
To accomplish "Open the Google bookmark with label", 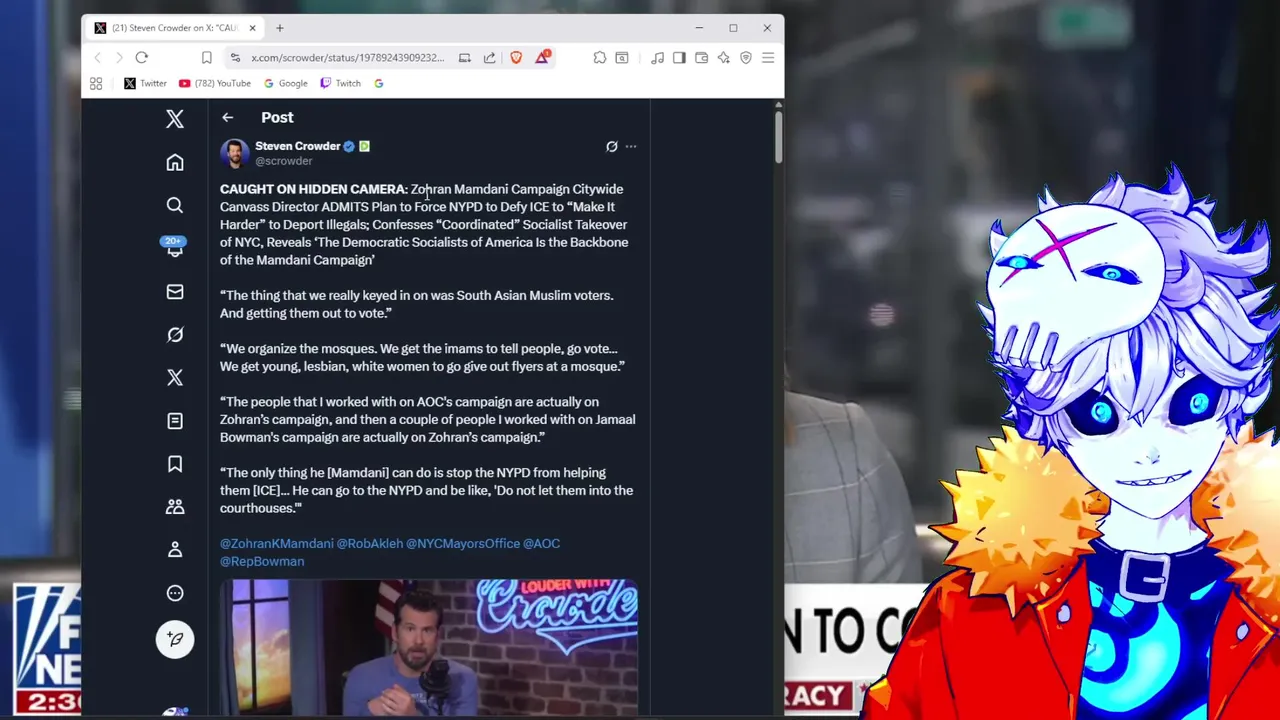I will (x=285, y=83).
